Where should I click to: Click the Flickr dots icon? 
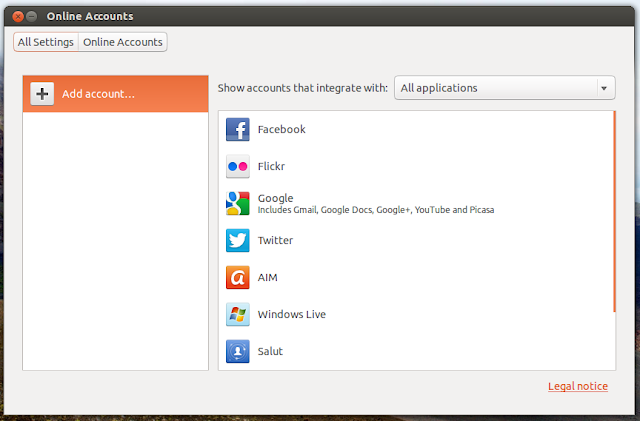click(238, 166)
